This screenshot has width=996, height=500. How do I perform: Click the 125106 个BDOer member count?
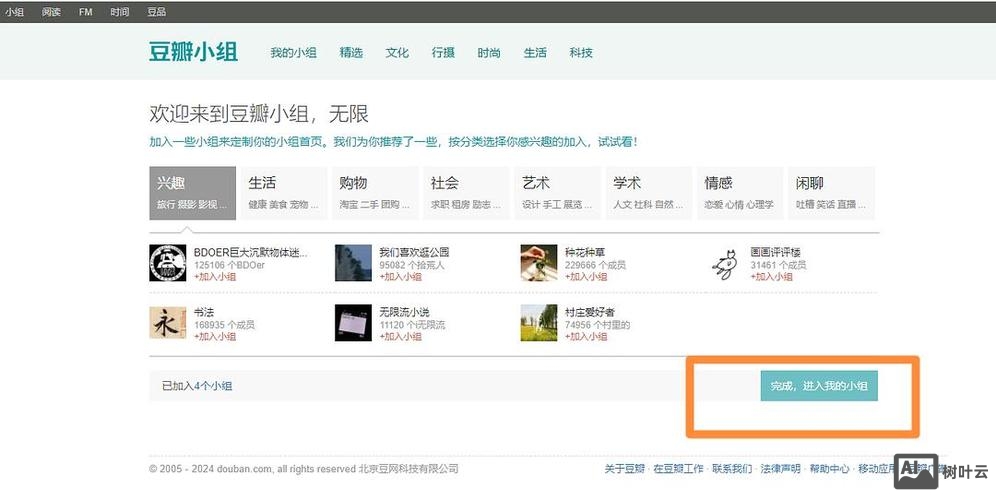tap(229, 265)
